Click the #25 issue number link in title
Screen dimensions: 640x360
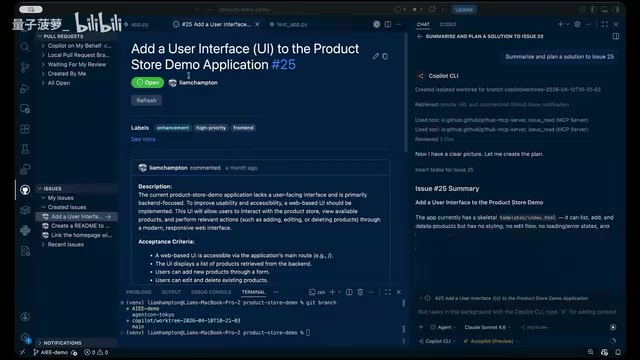pos(284,64)
